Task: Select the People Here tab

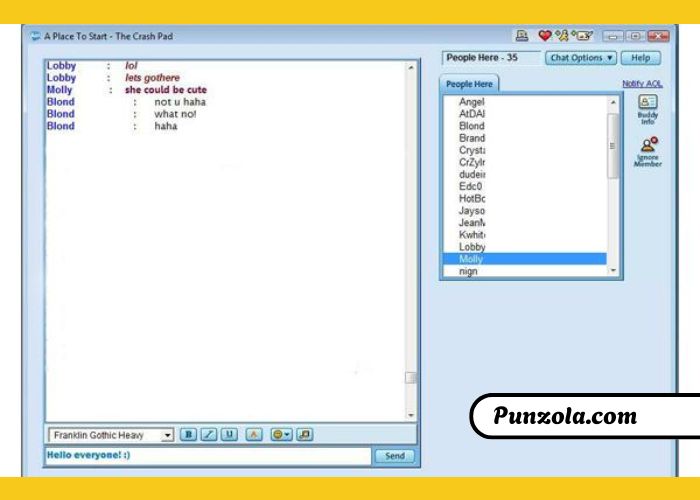Action: 470,85
